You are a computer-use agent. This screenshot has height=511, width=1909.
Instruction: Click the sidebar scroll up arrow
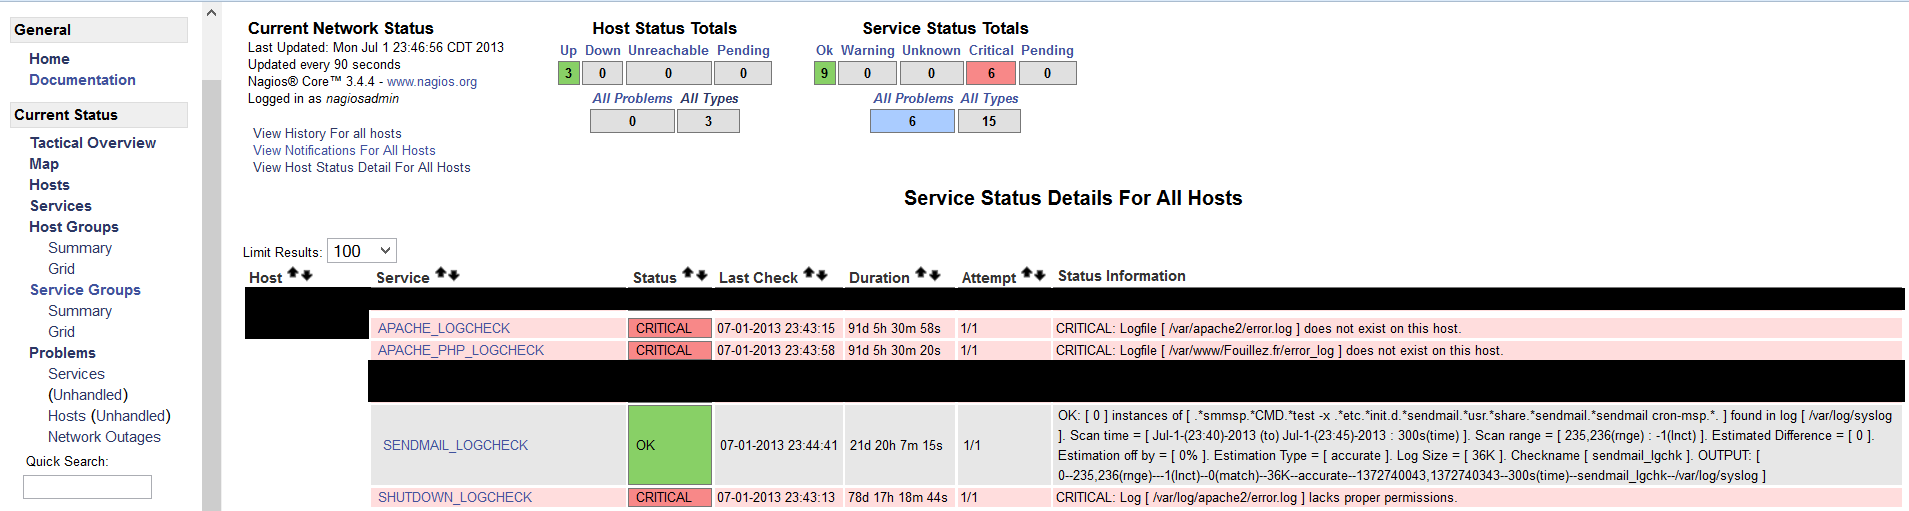tap(211, 13)
